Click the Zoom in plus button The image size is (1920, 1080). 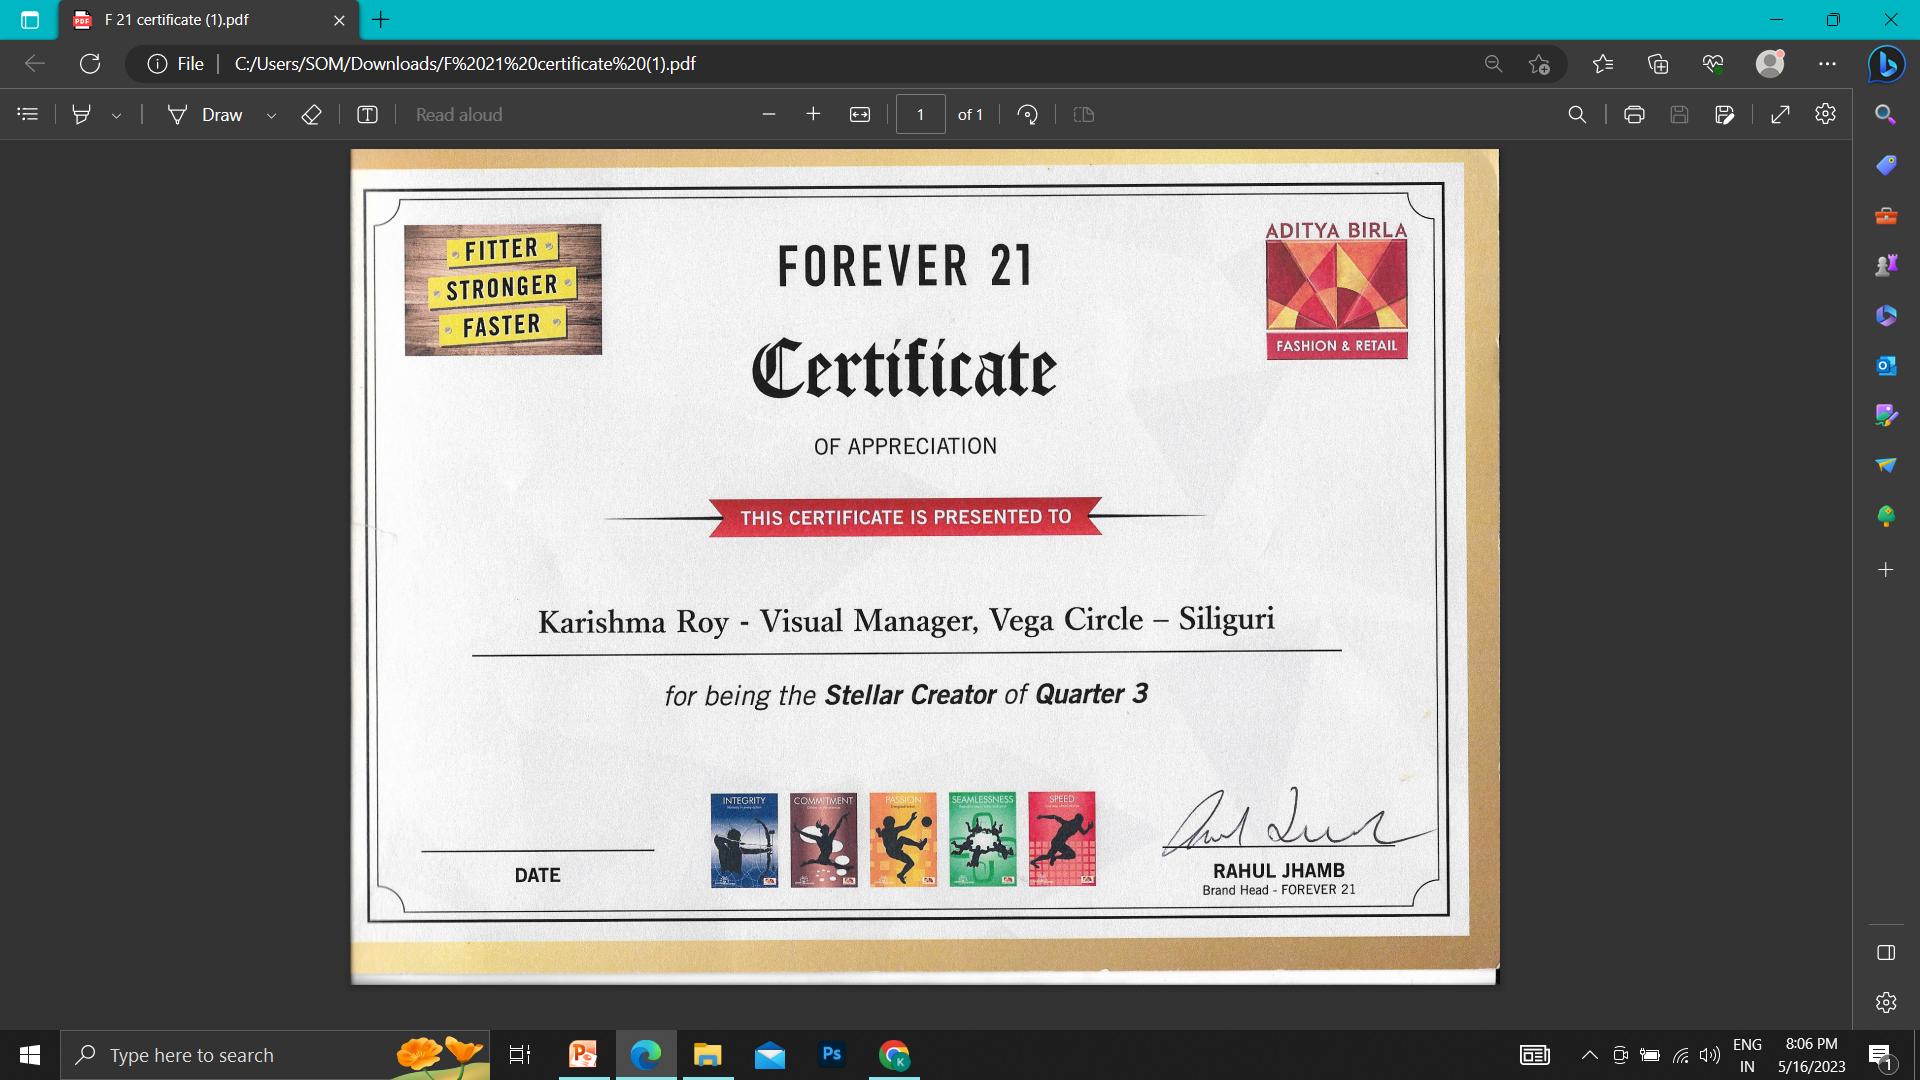813,115
